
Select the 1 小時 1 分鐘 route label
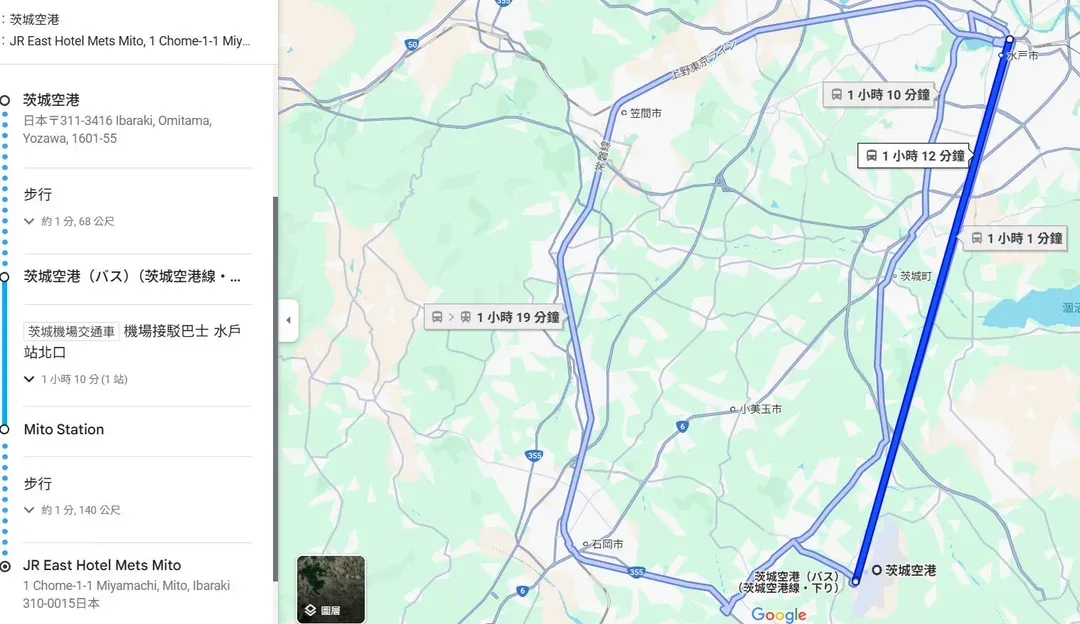click(x=1017, y=238)
